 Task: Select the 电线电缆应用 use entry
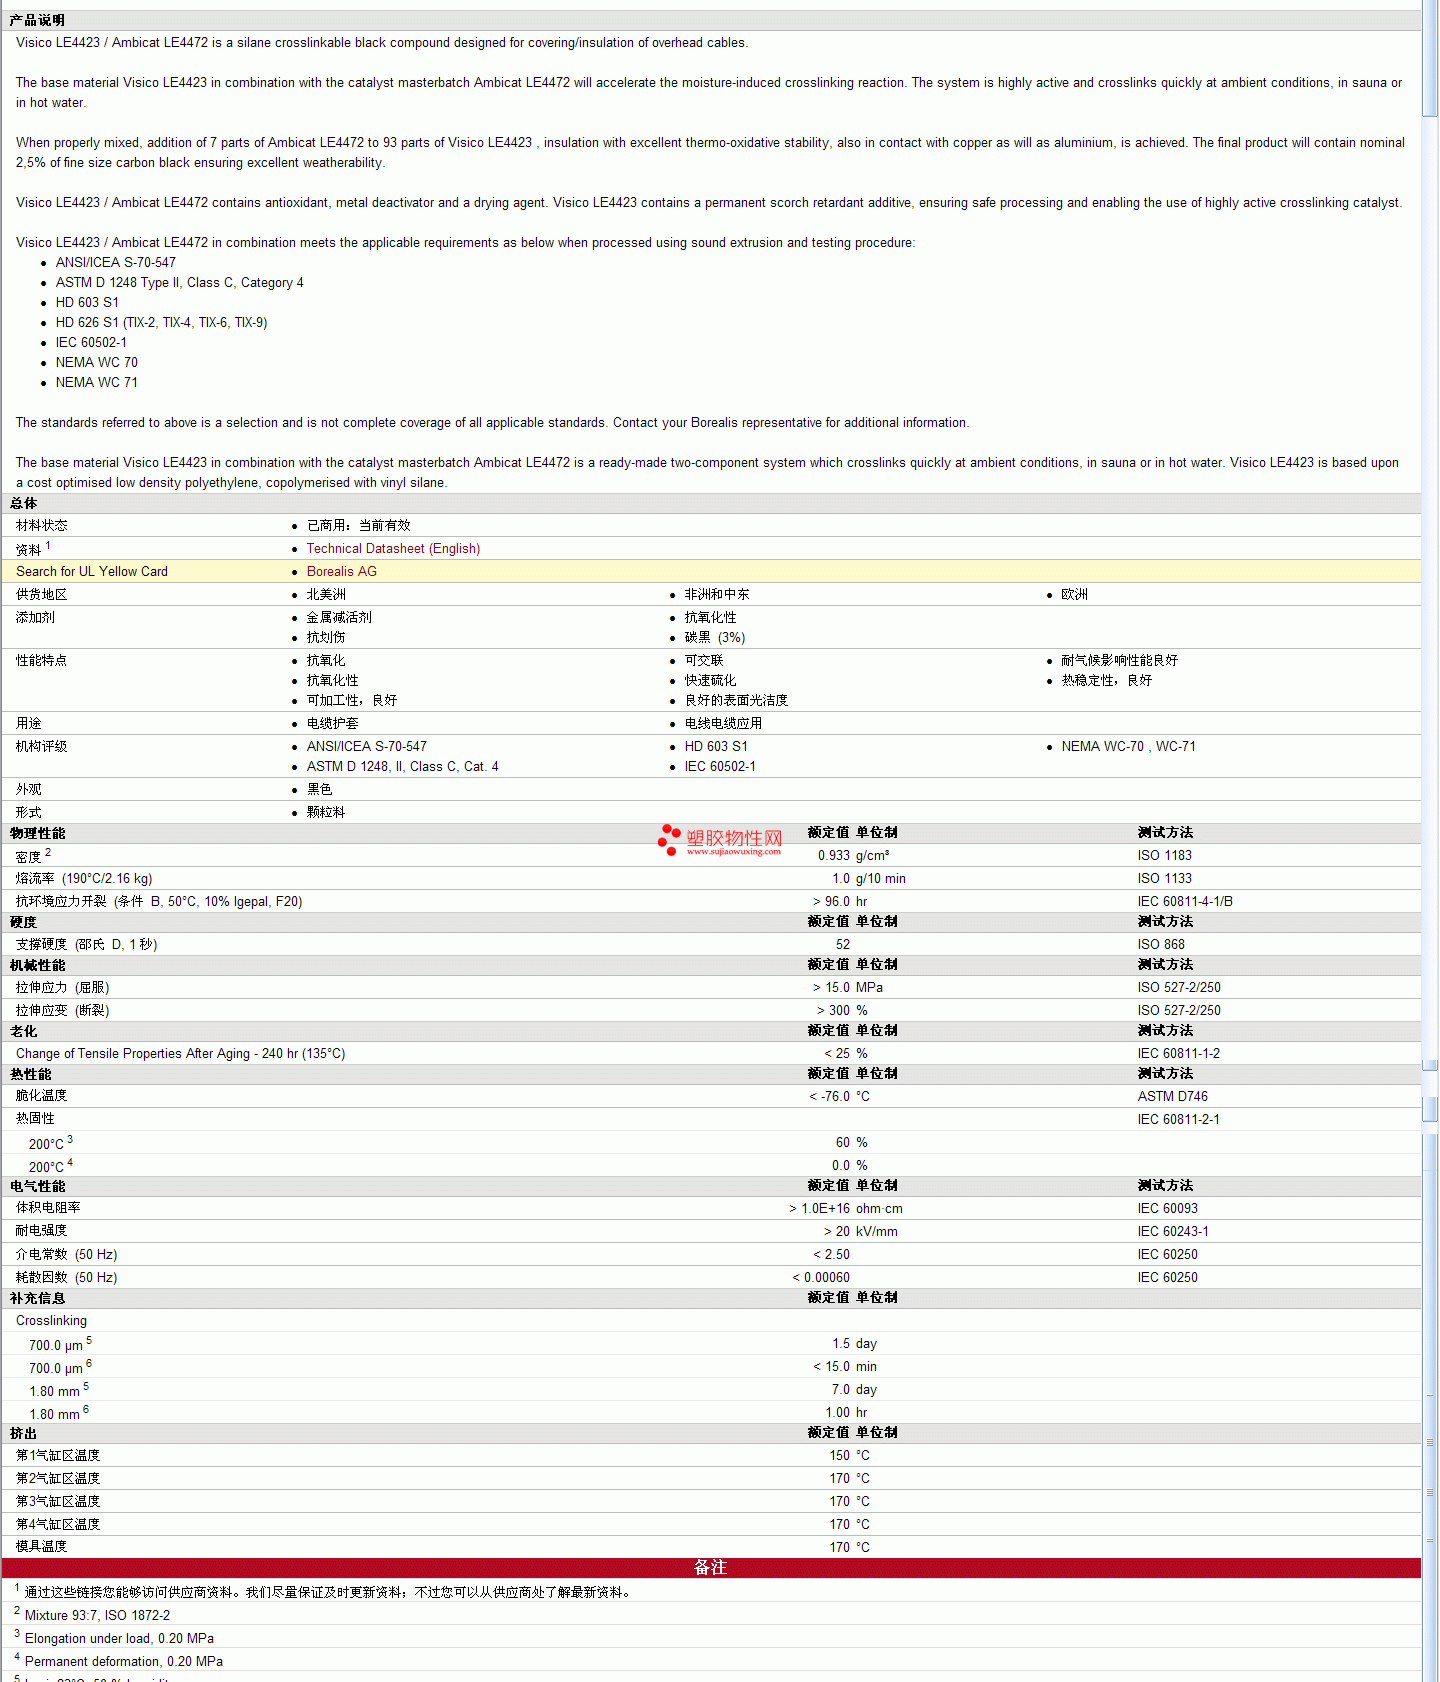tap(723, 723)
